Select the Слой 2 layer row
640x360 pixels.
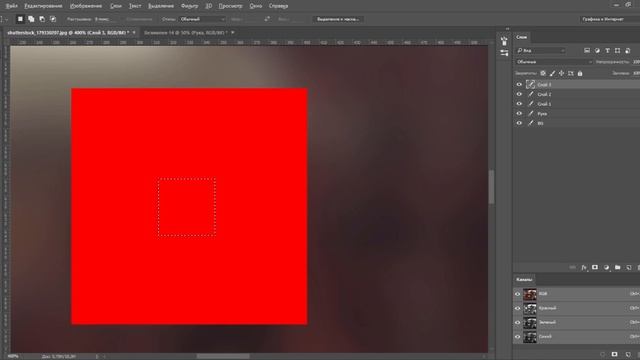pyautogui.click(x=576, y=94)
